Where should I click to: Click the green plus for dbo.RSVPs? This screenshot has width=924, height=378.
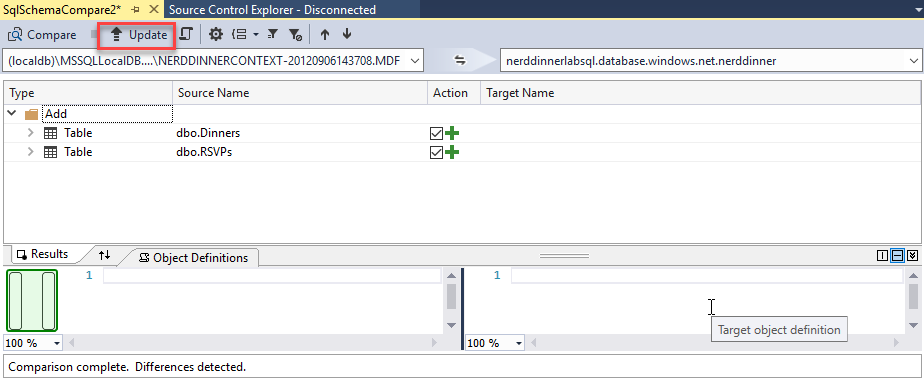click(x=452, y=153)
